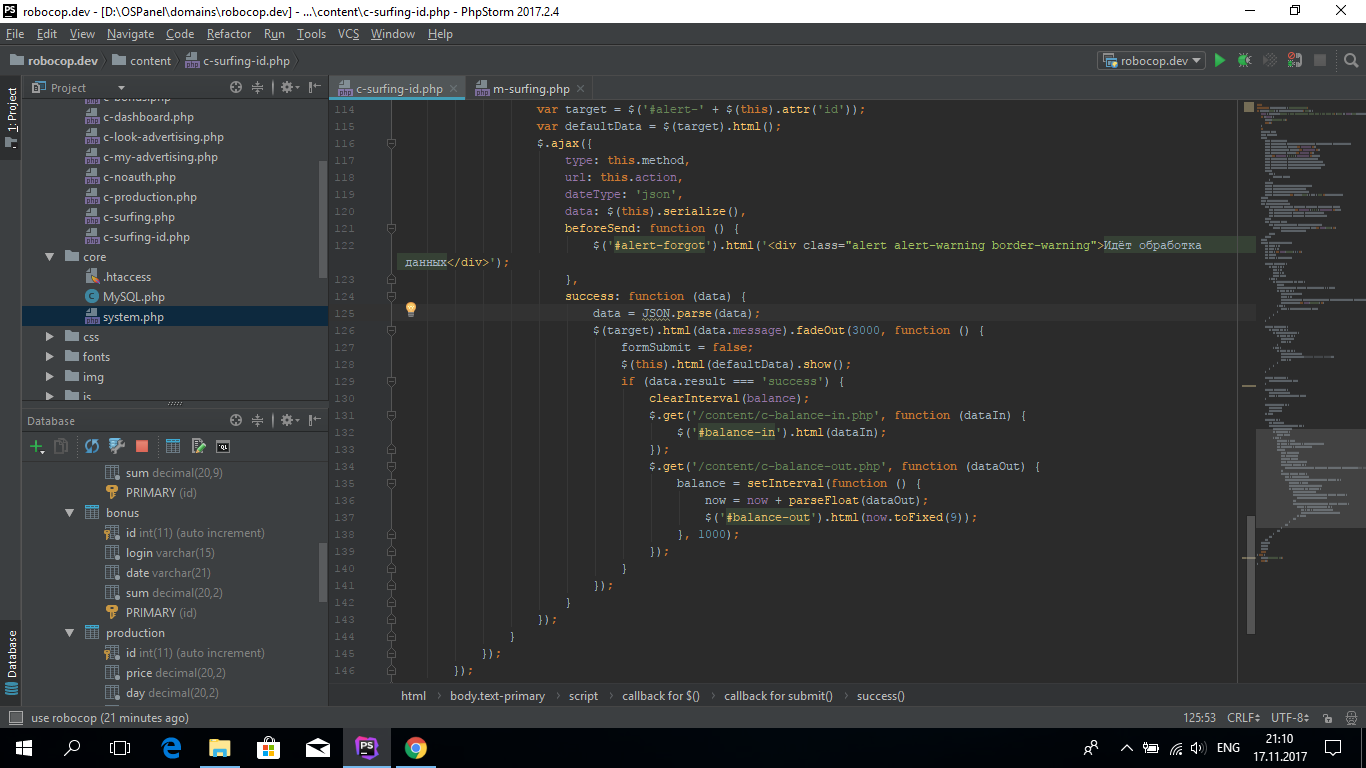Toggle the file read-only lock icon in status bar
Image resolution: width=1366 pixels, height=768 pixels.
pos(1328,718)
